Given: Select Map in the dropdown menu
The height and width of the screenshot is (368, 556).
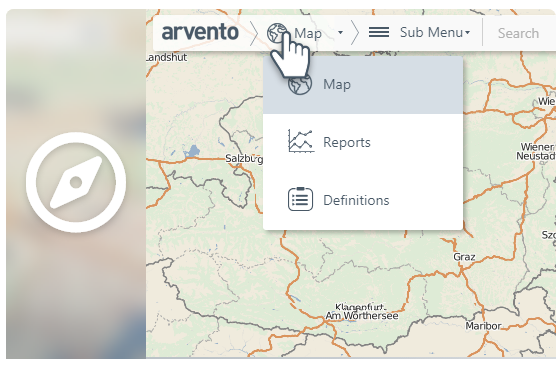Looking at the screenshot, I should coord(363,85).
